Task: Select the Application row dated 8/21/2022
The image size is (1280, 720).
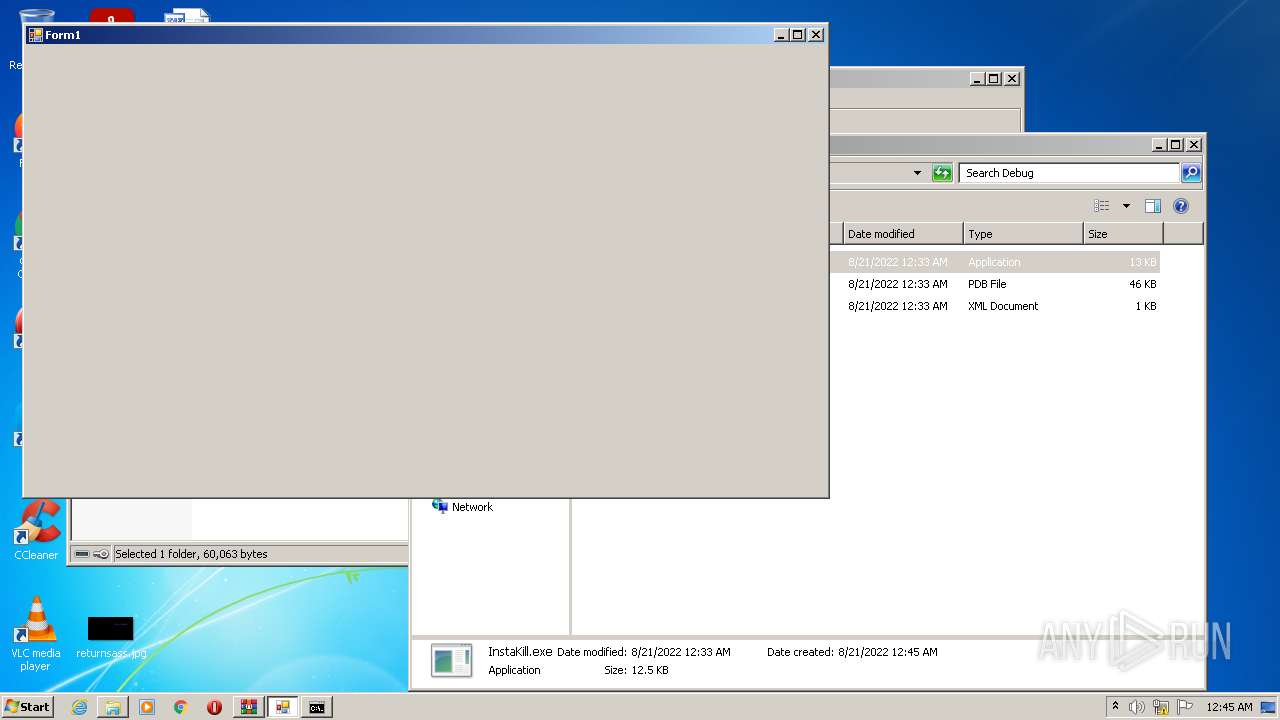Action: 995,262
